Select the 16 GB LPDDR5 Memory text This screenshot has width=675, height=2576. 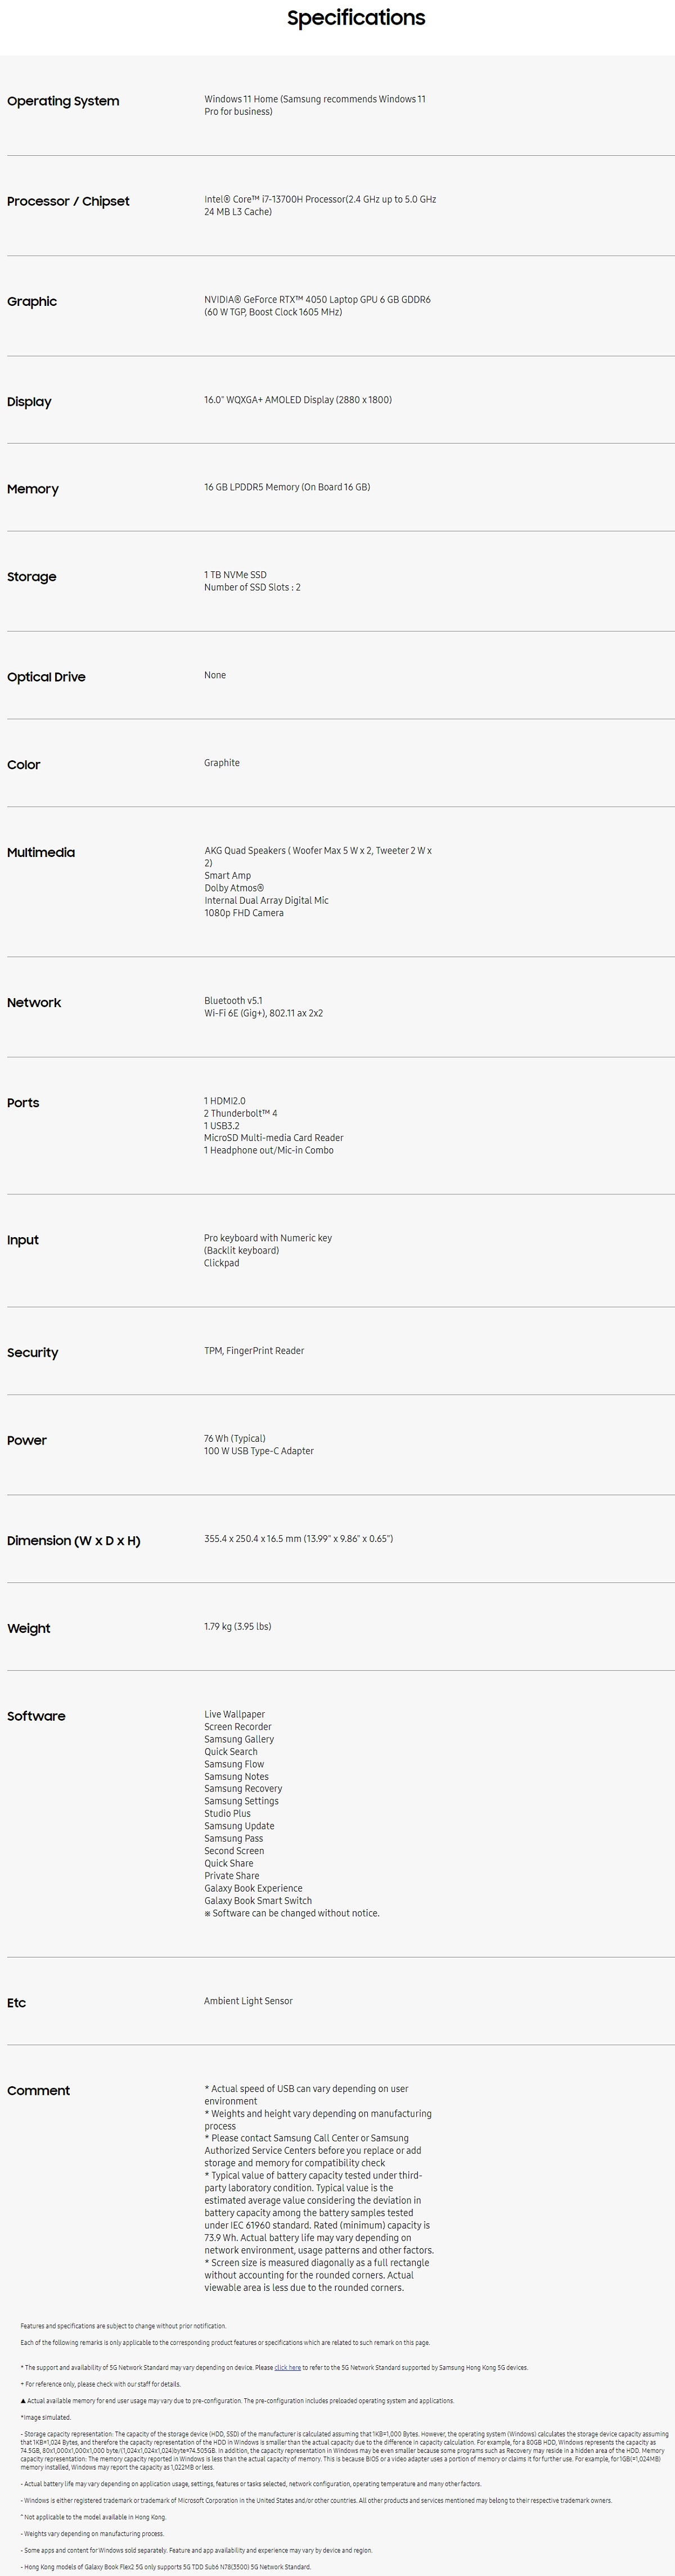click(x=287, y=487)
